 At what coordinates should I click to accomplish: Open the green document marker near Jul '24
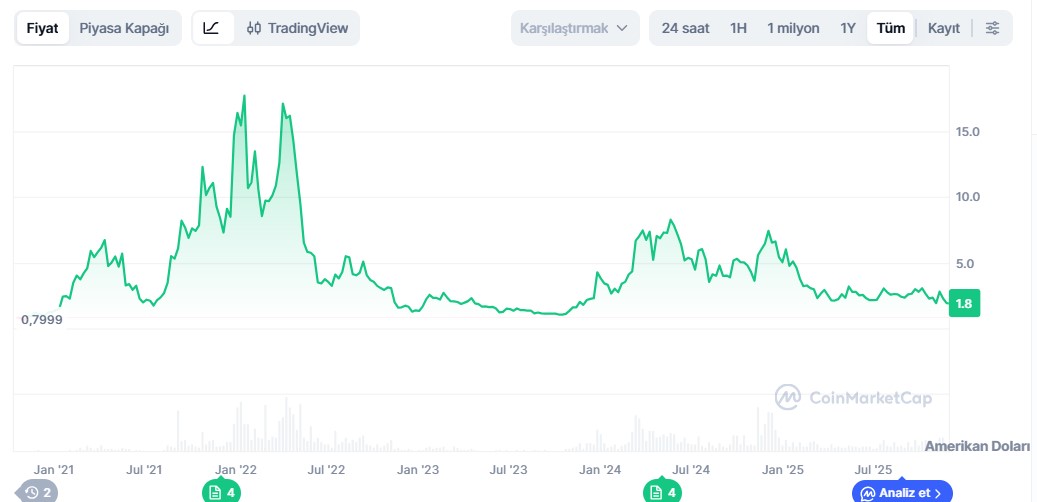(x=662, y=492)
